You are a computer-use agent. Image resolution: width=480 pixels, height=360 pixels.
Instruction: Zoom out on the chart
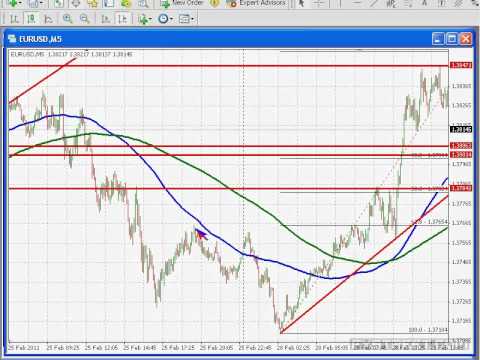pos(85,19)
